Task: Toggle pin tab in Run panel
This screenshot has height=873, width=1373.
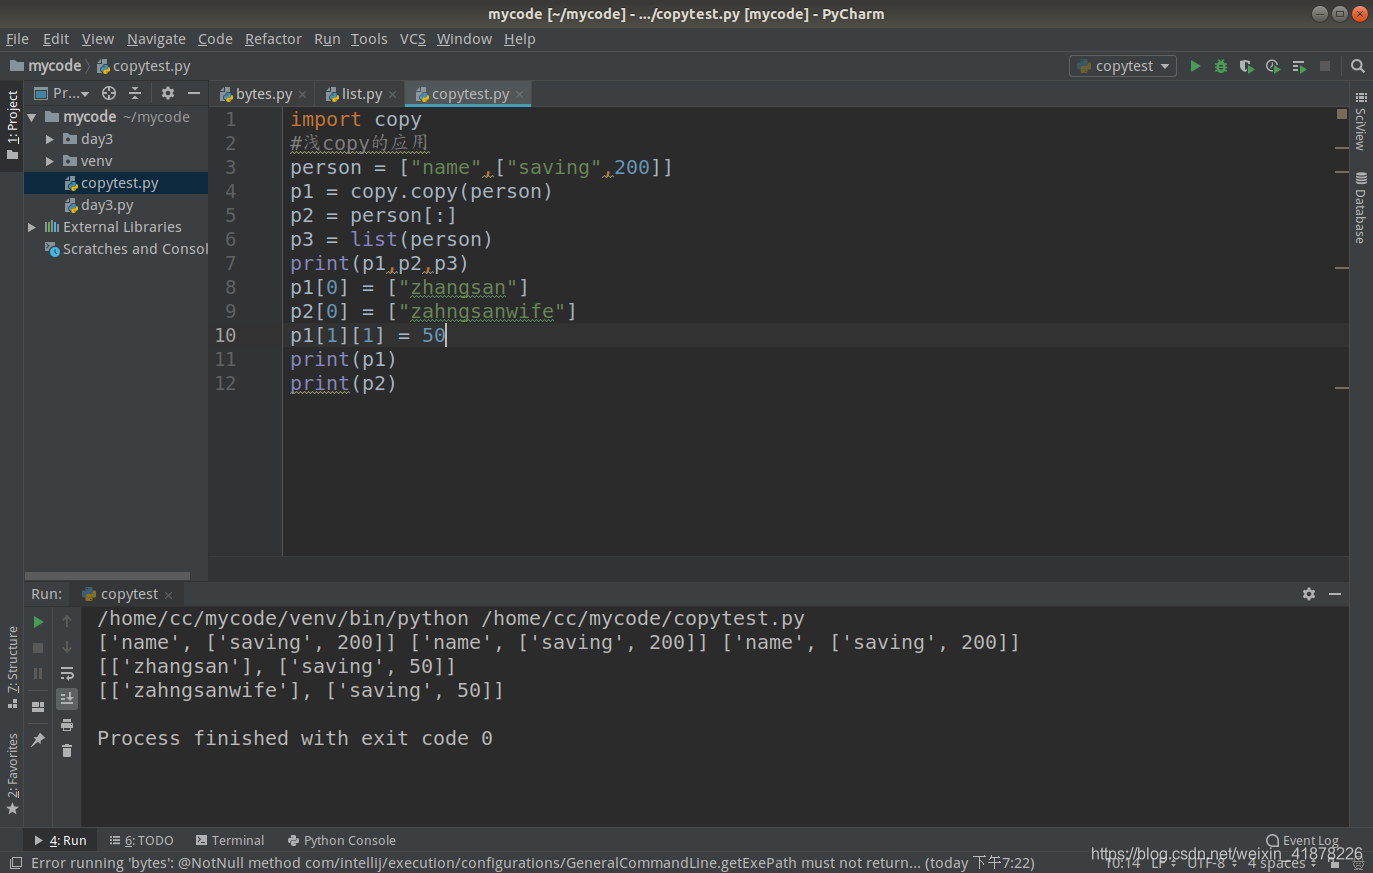Action: point(38,740)
